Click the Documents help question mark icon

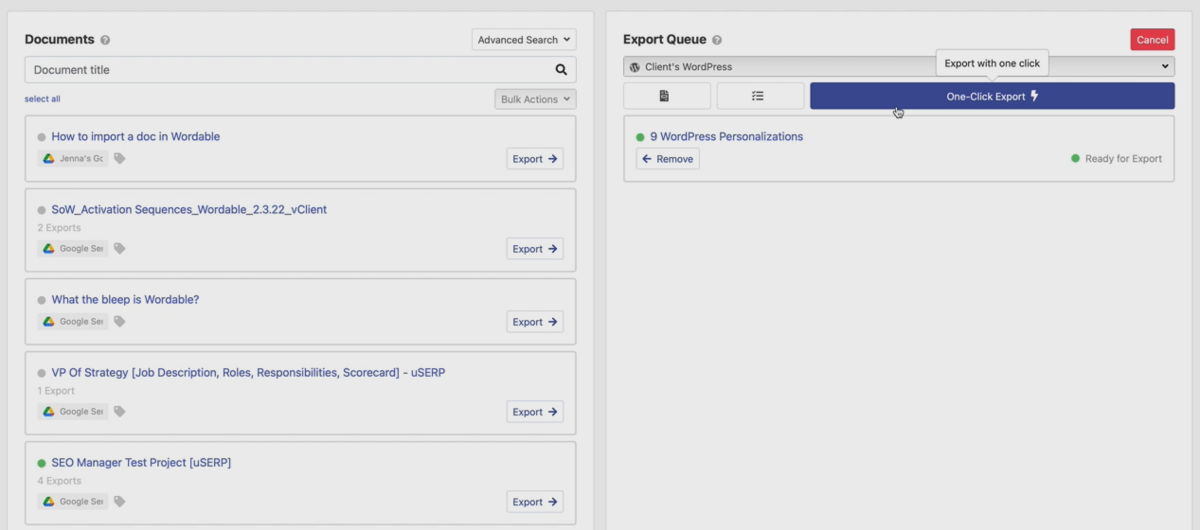[105, 40]
